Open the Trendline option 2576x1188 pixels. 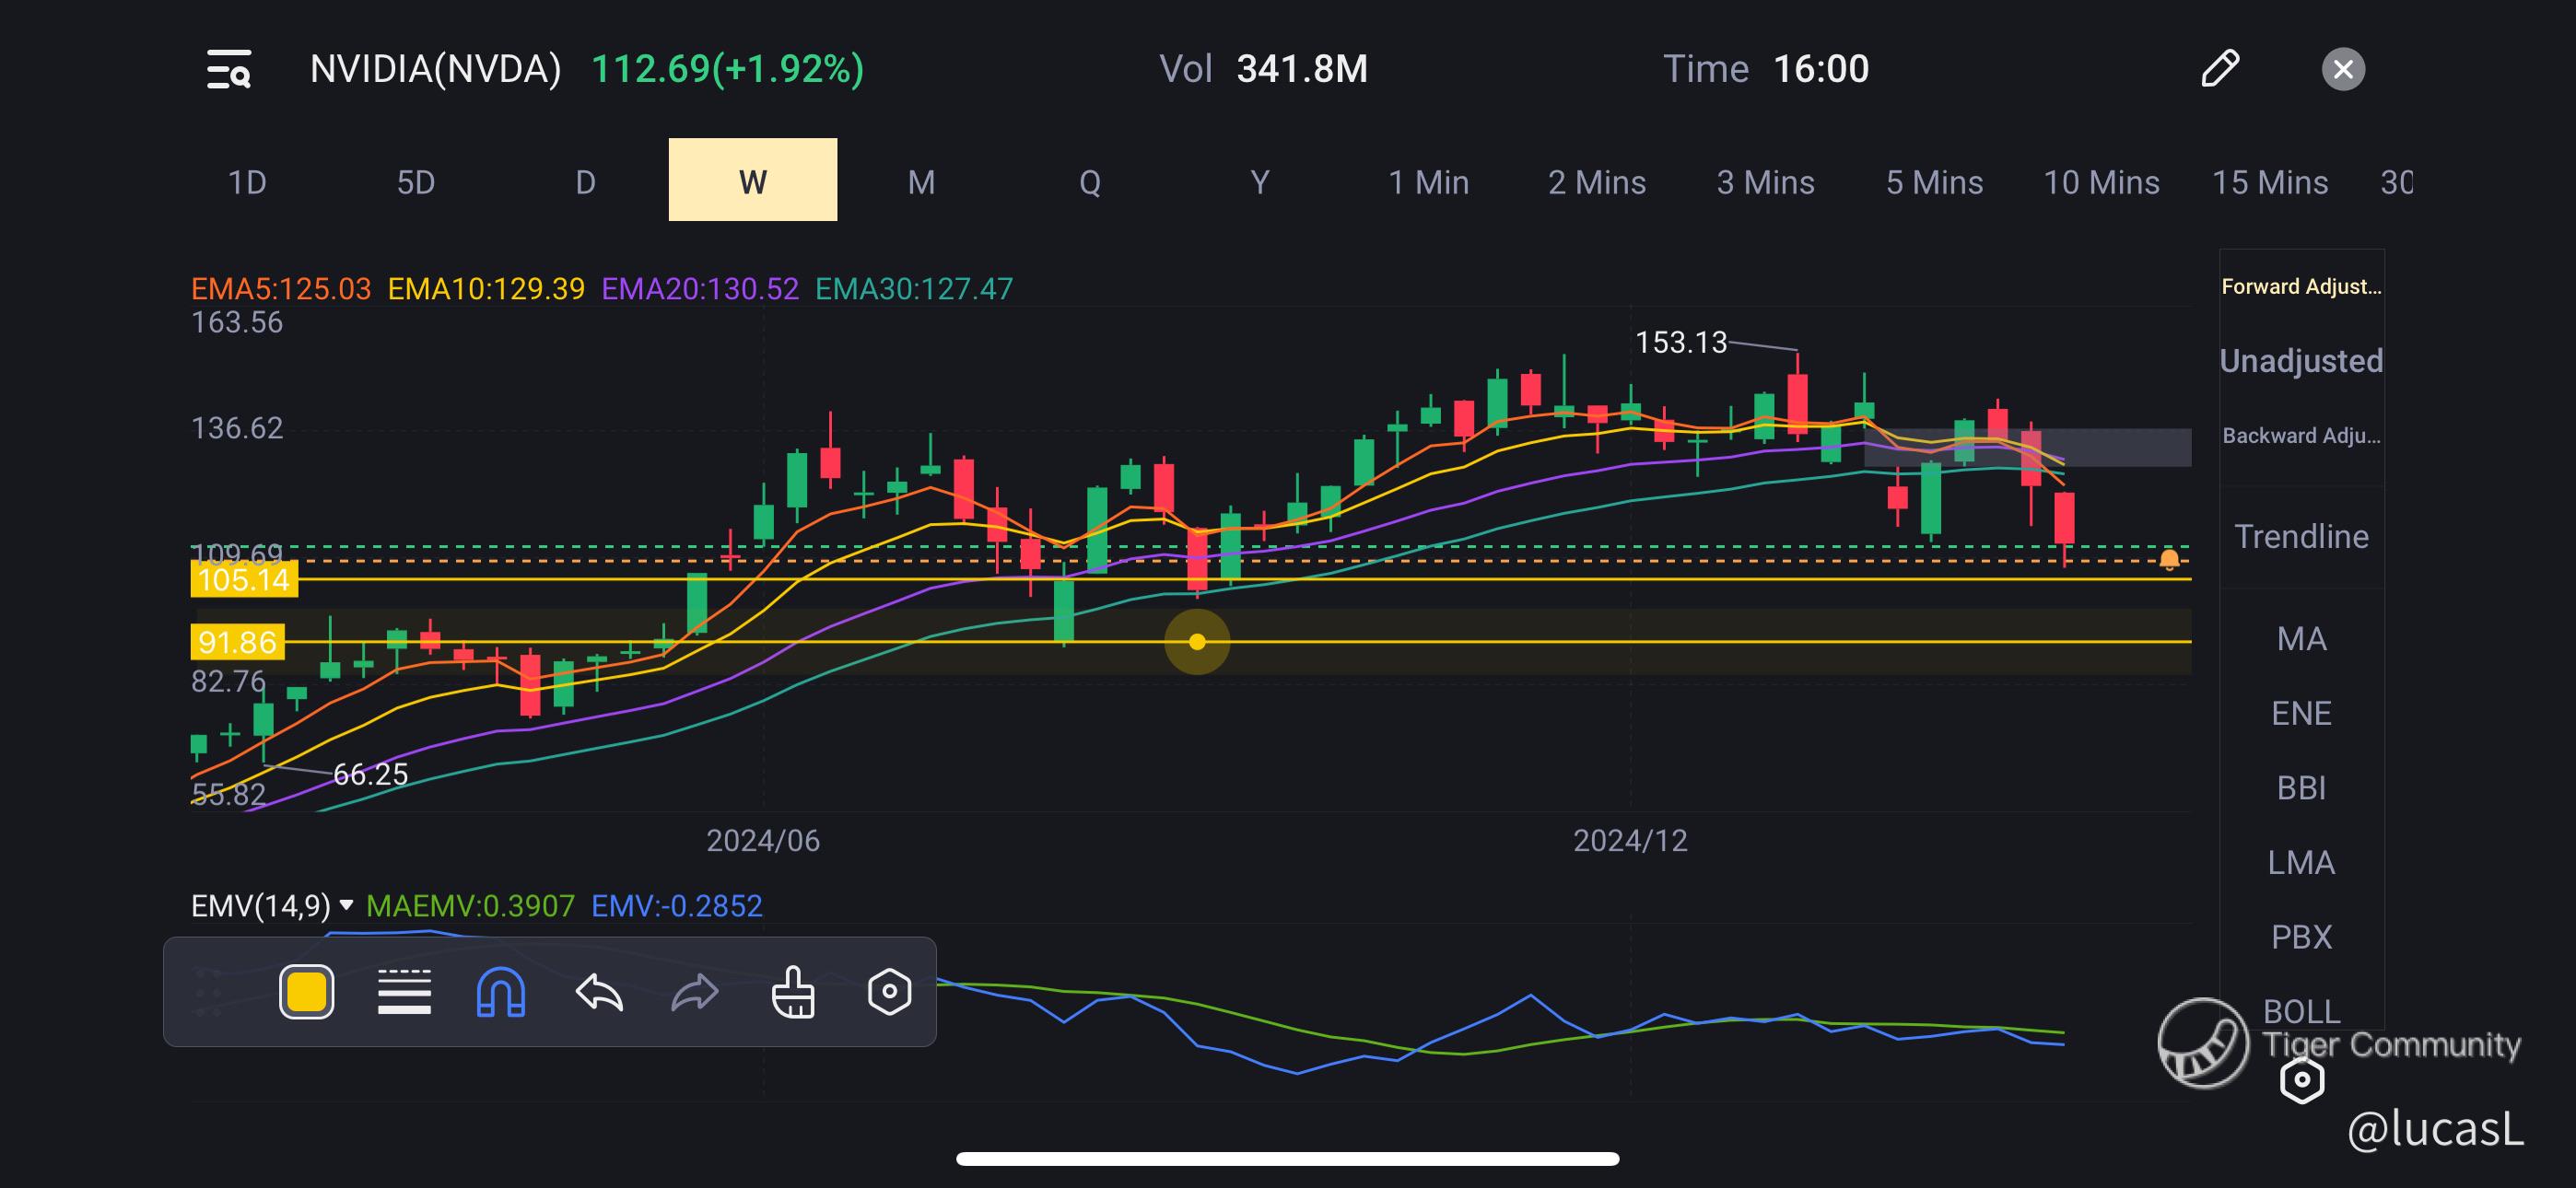[x=2301, y=537]
